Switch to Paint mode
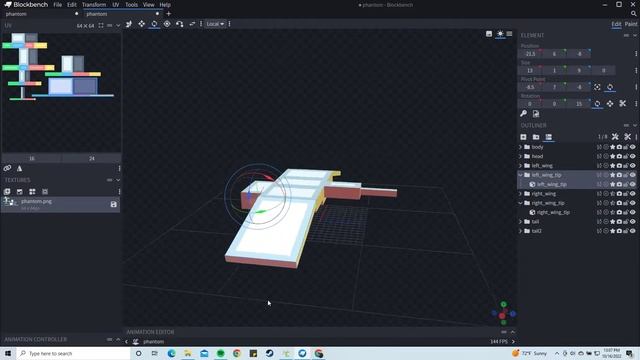The height and width of the screenshot is (360, 640). pos(631,24)
